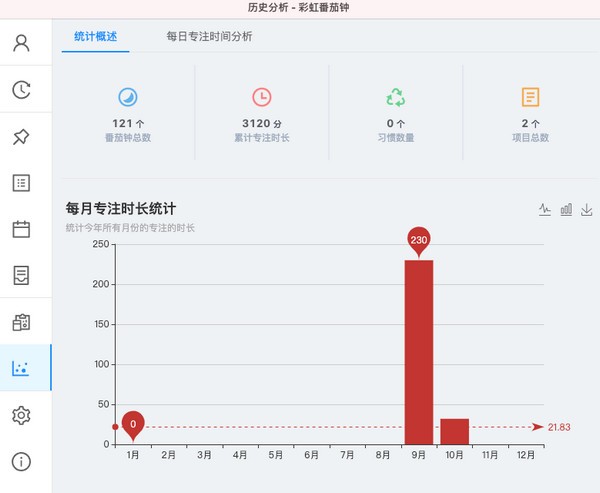This screenshot has height=493, width=600.
Task: Click the 12月 axis label
Action: [526, 455]
